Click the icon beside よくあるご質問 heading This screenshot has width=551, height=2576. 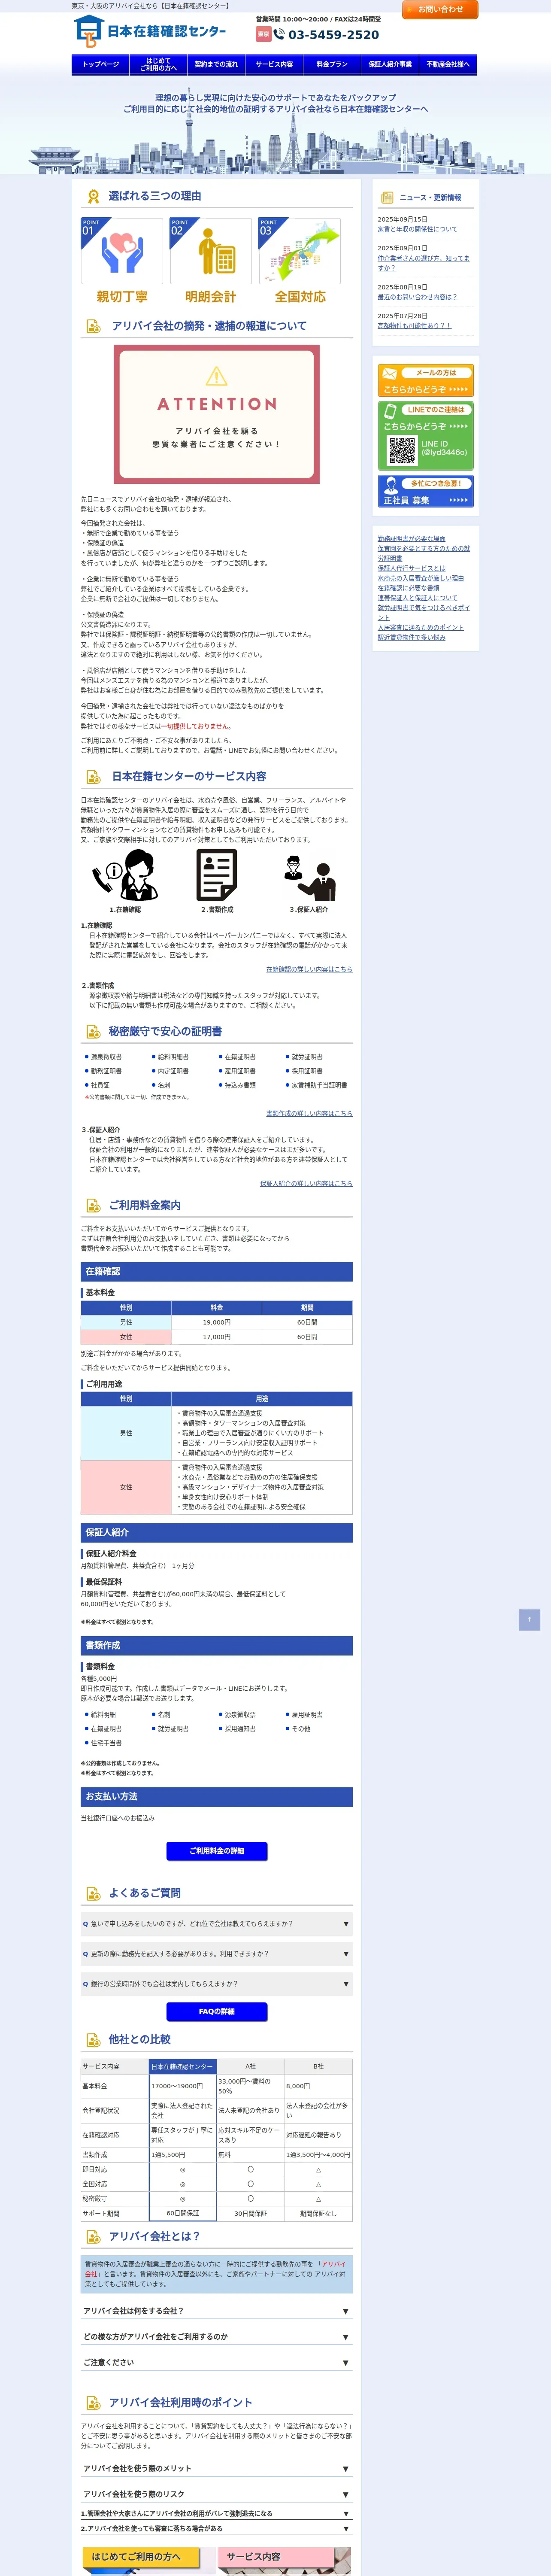point(93,1893)
